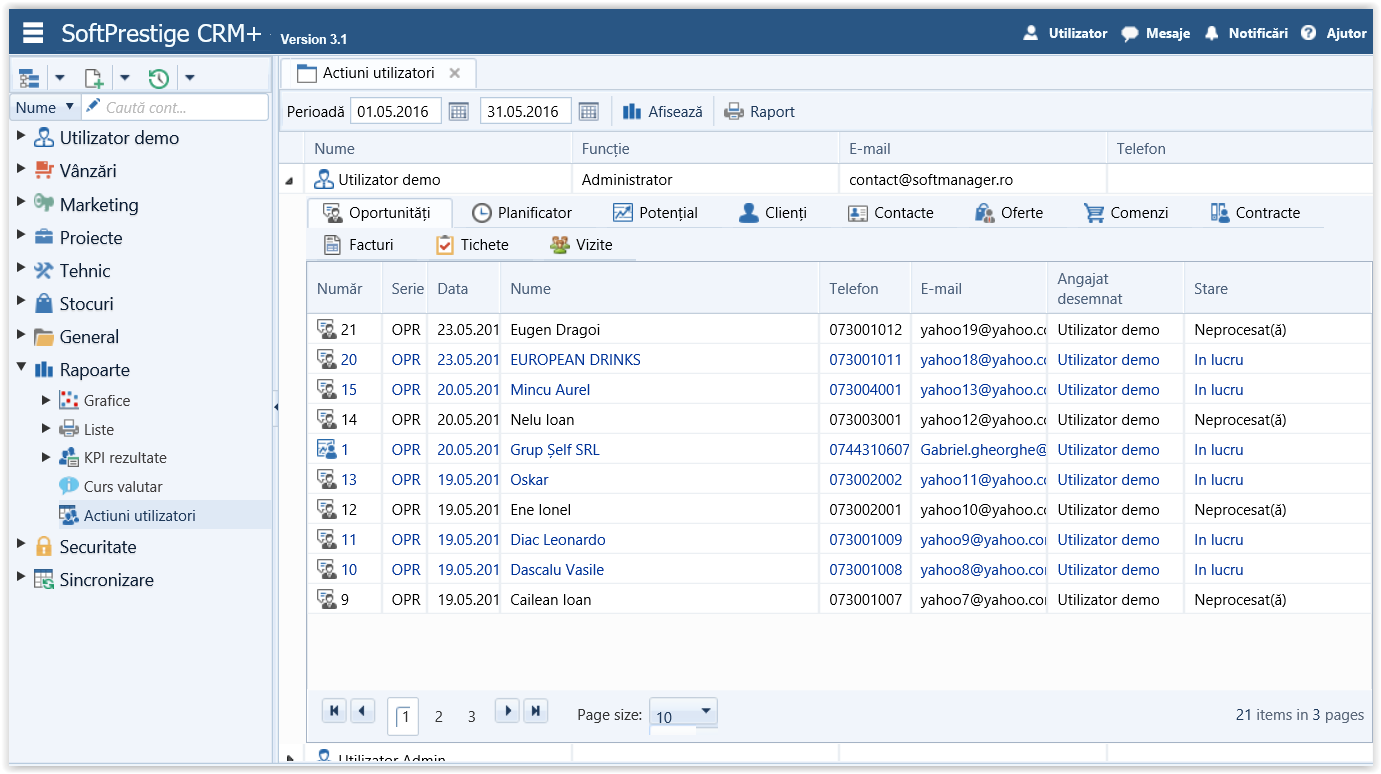Screen dimensions: 1381x774
Task: Collapse sidebar using splitter arrow
Action: pyautogui.click(x=275, y=407)
